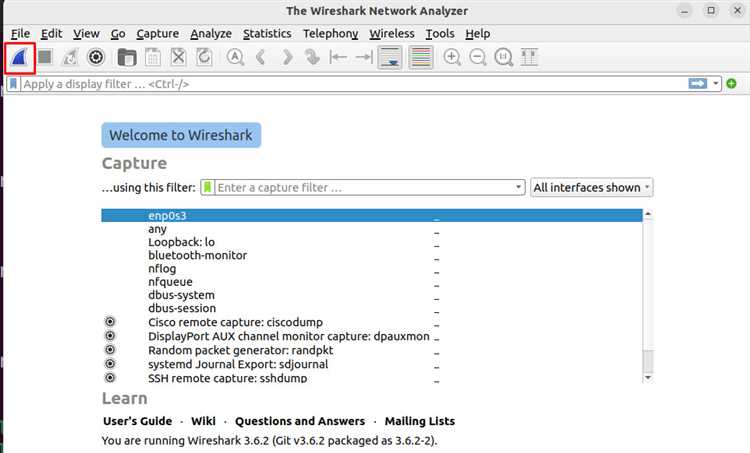Go to the next packet arrow
Screen dimensions: 750x453
click(287, 57)
